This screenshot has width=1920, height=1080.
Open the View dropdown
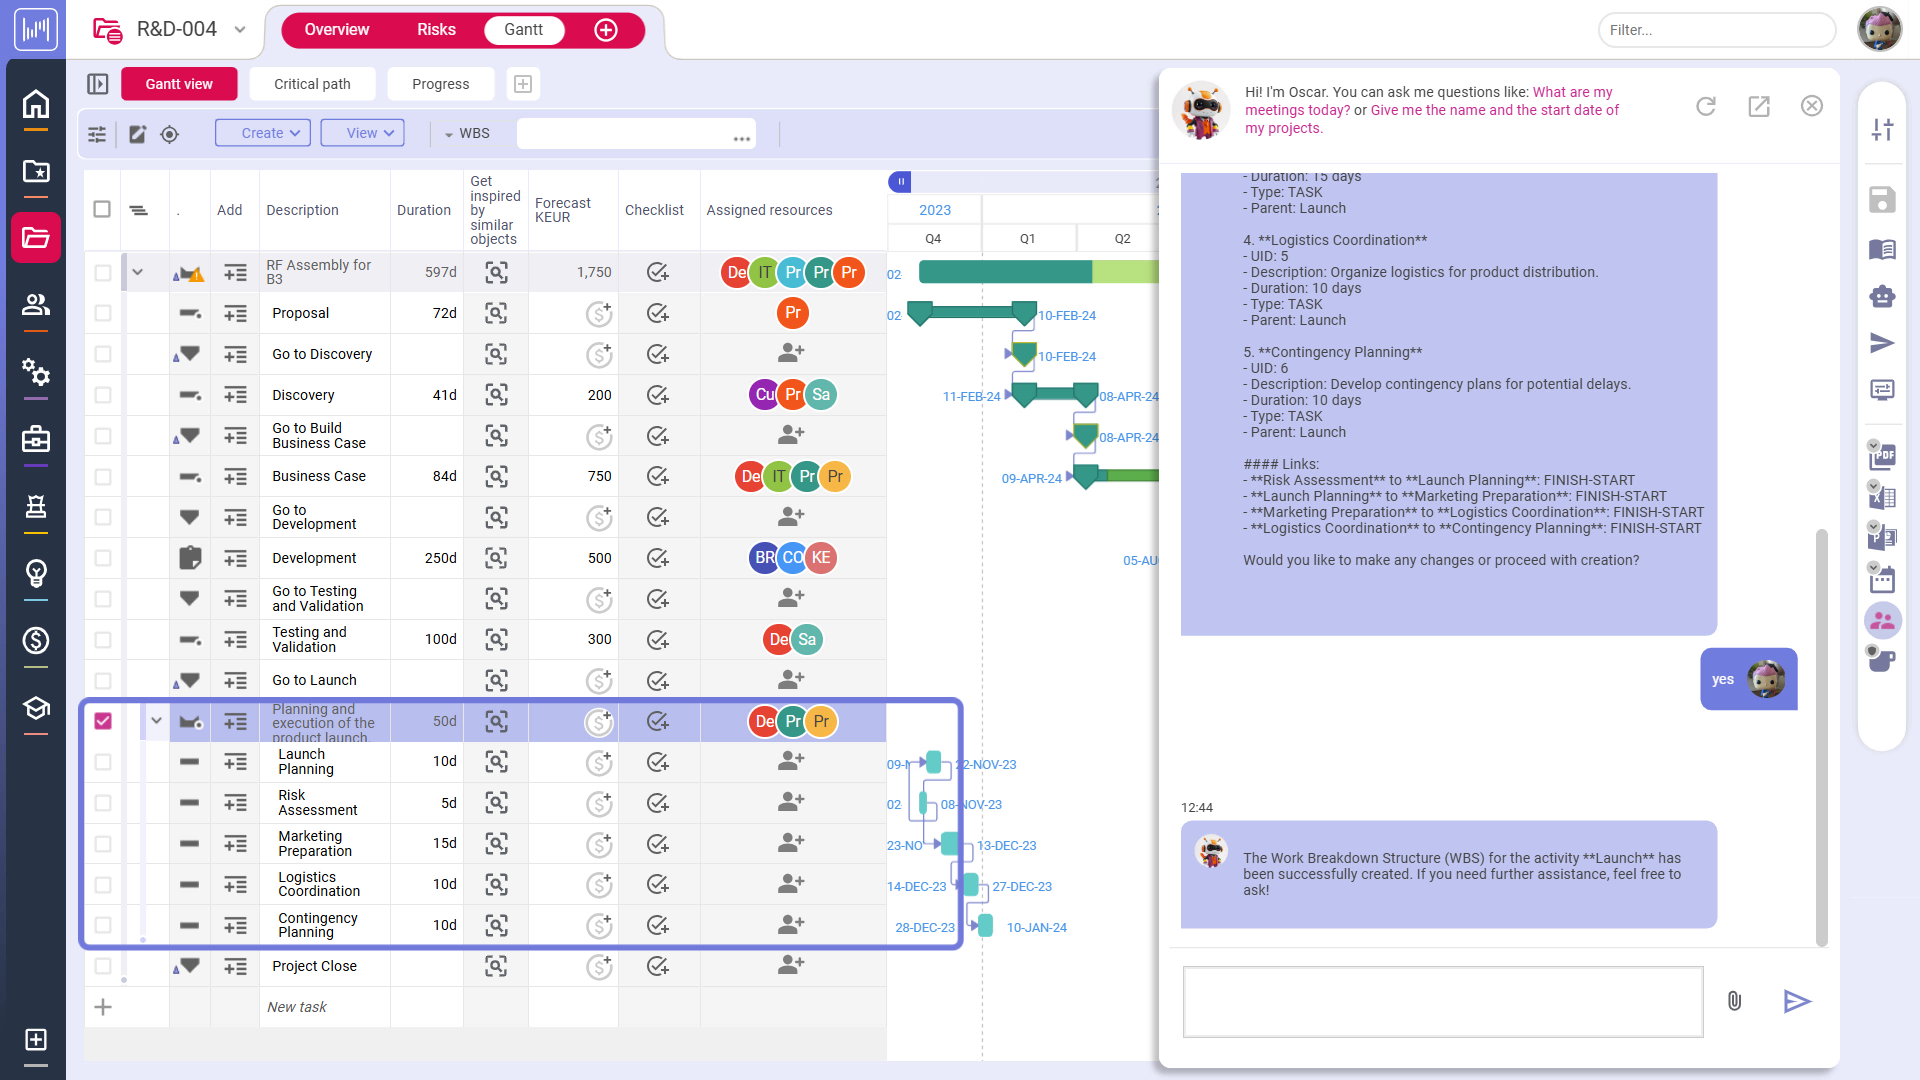362,133
